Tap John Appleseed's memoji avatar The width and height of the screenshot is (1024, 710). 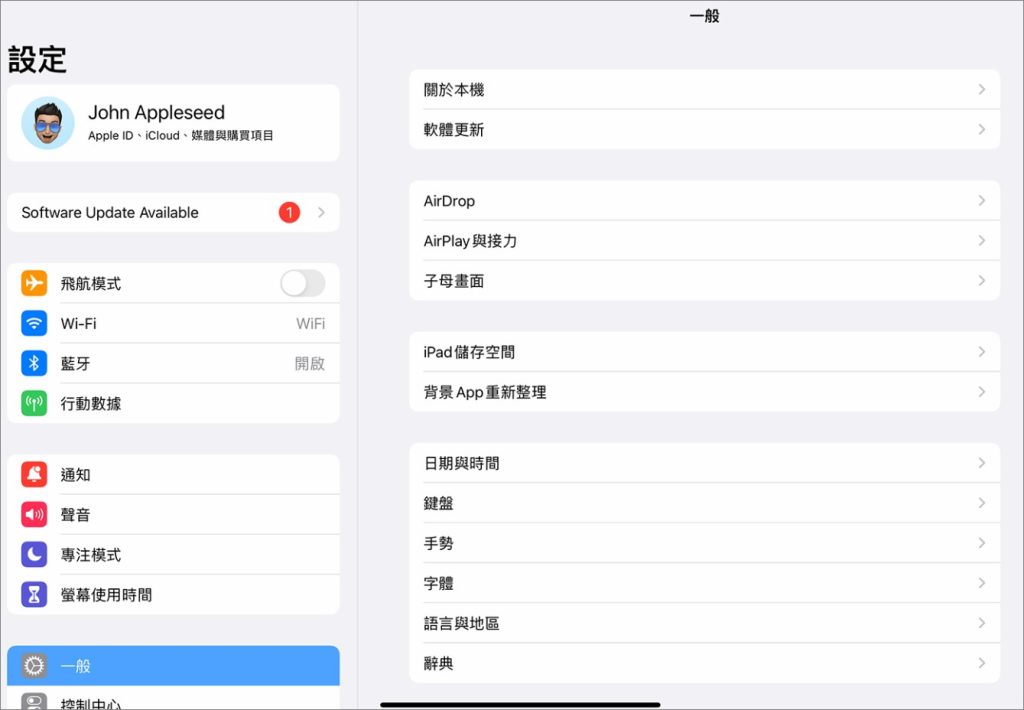click(x=48, y=123)
